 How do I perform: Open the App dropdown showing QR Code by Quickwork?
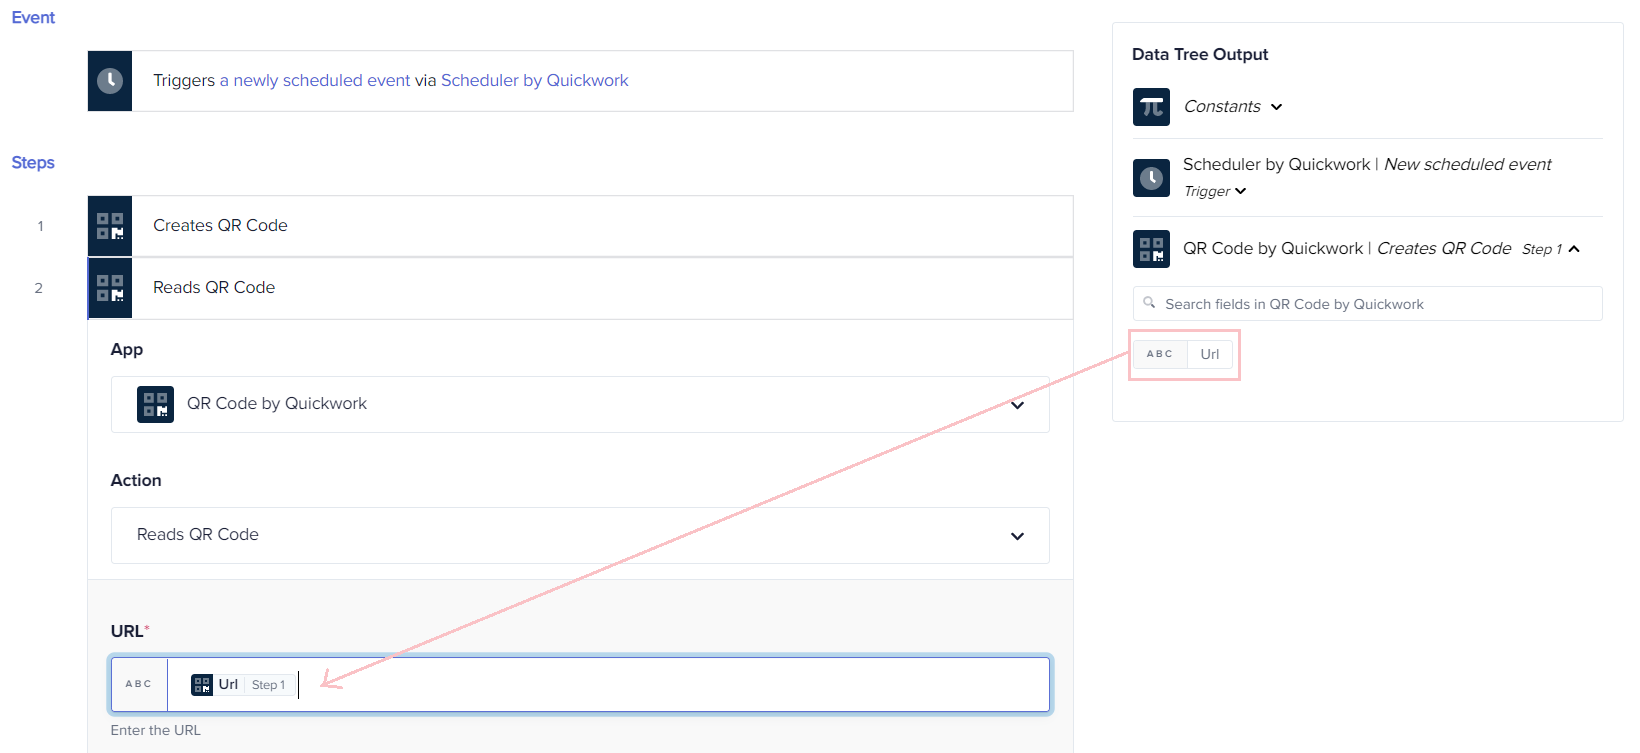[580, 404]
